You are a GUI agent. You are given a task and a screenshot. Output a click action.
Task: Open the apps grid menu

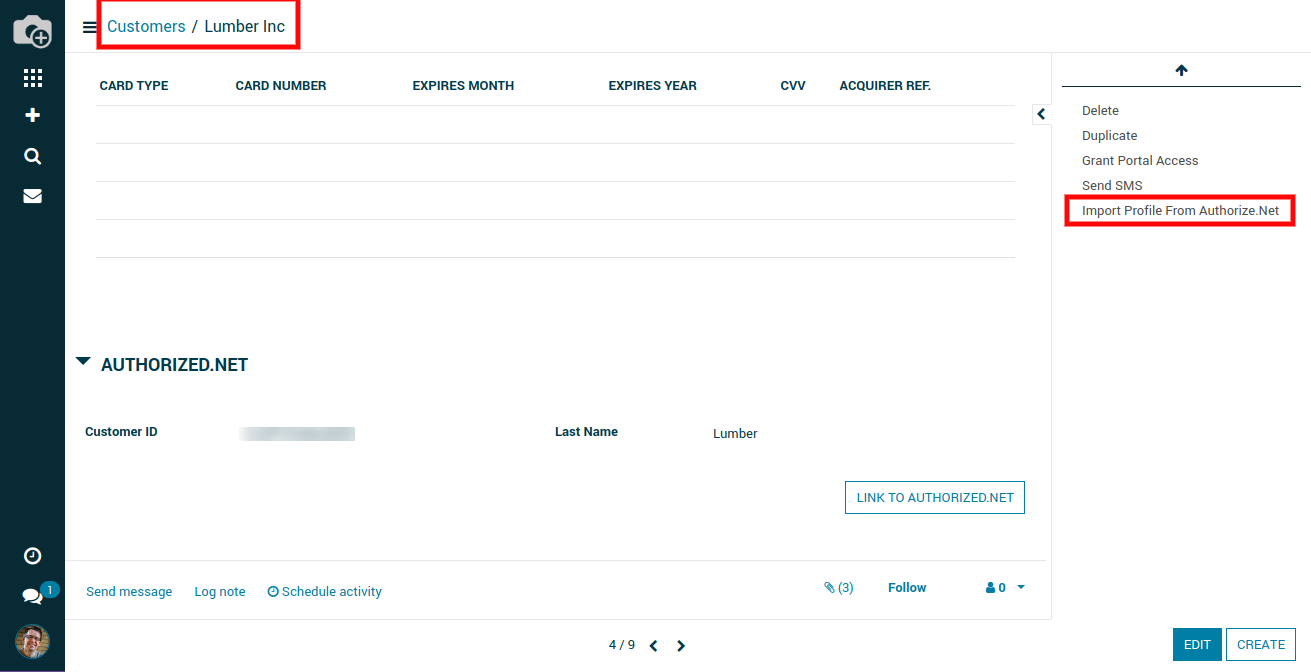coord(32,78)
